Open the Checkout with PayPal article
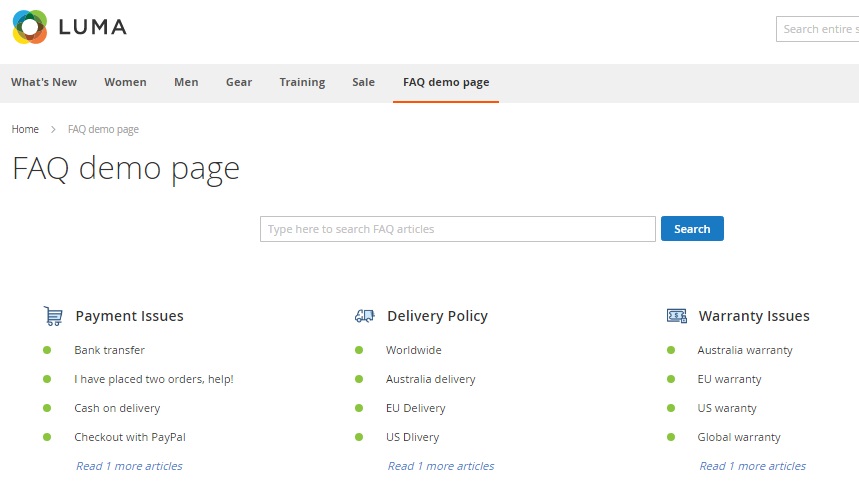 (x=130, y=437)
